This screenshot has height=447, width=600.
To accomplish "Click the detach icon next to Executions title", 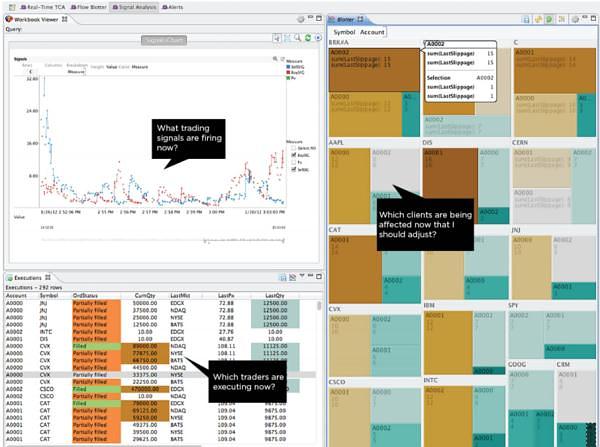I will click(48, 277).
